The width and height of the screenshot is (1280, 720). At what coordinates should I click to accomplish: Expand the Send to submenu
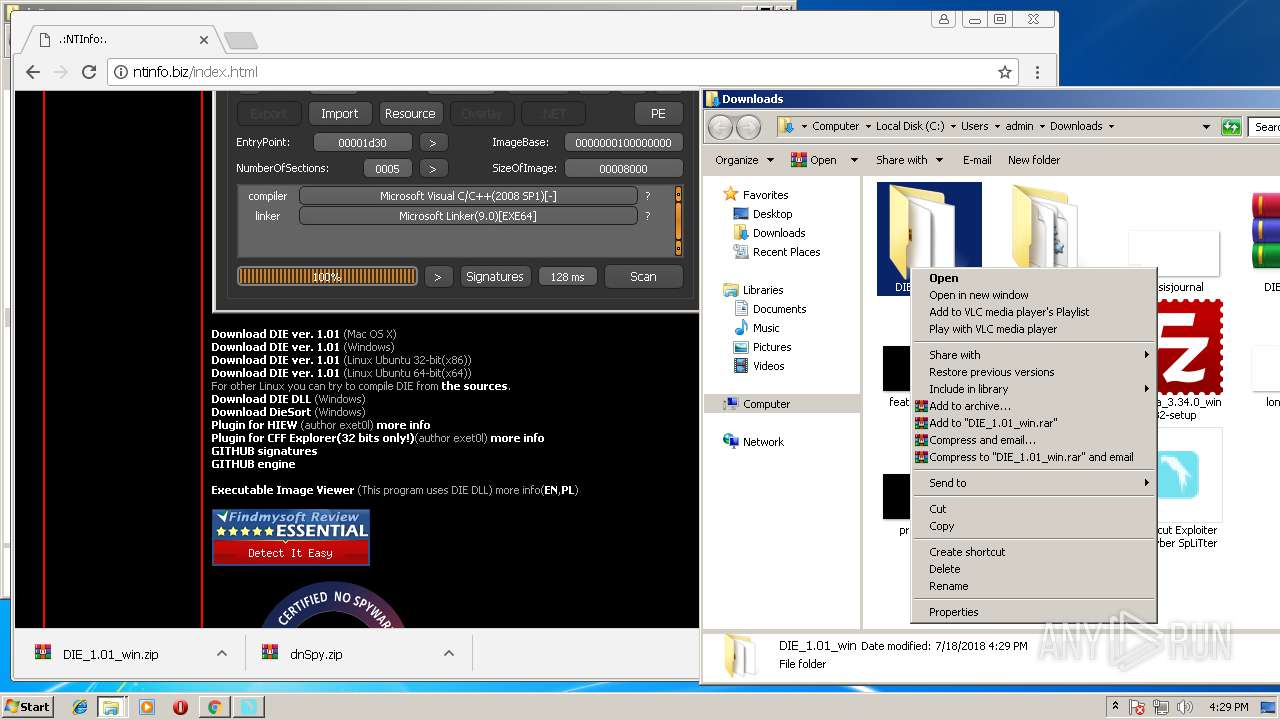1034,483
